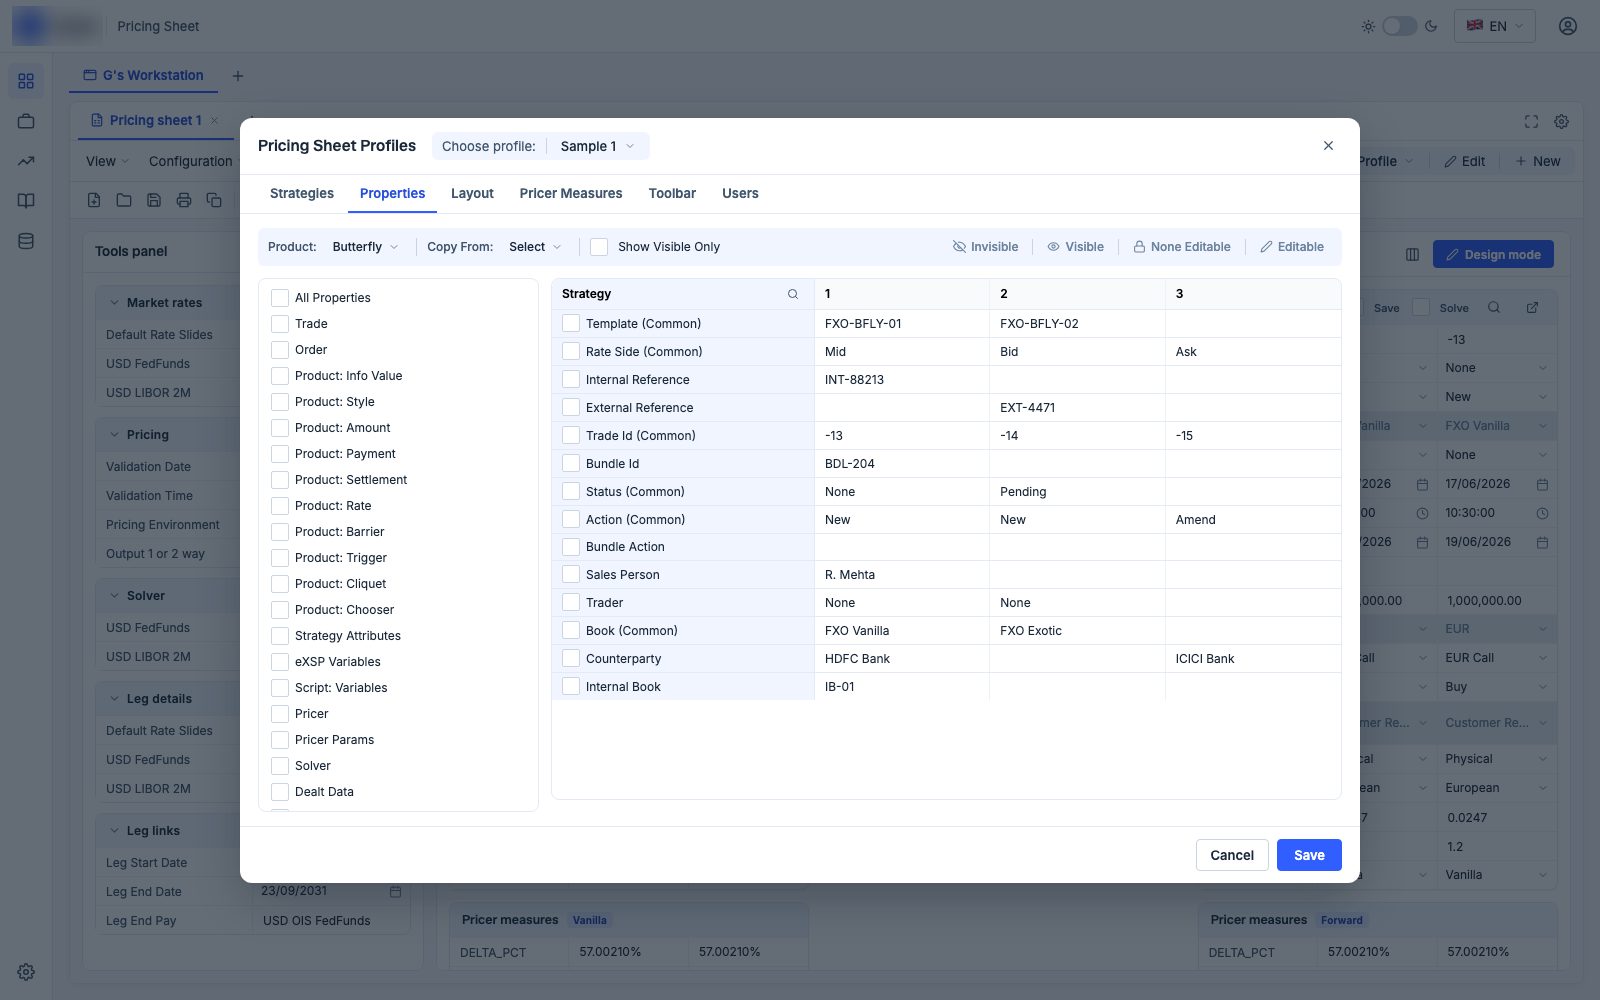Click the ICICI Bank counterparty cell
1600x1000 pixels.
[1253, 658]
